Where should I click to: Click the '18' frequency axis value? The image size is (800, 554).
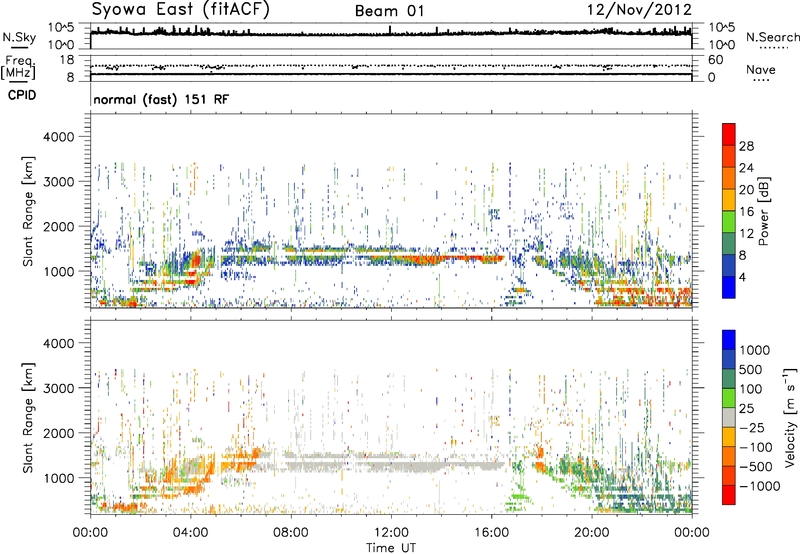click(x=66, y=60)
